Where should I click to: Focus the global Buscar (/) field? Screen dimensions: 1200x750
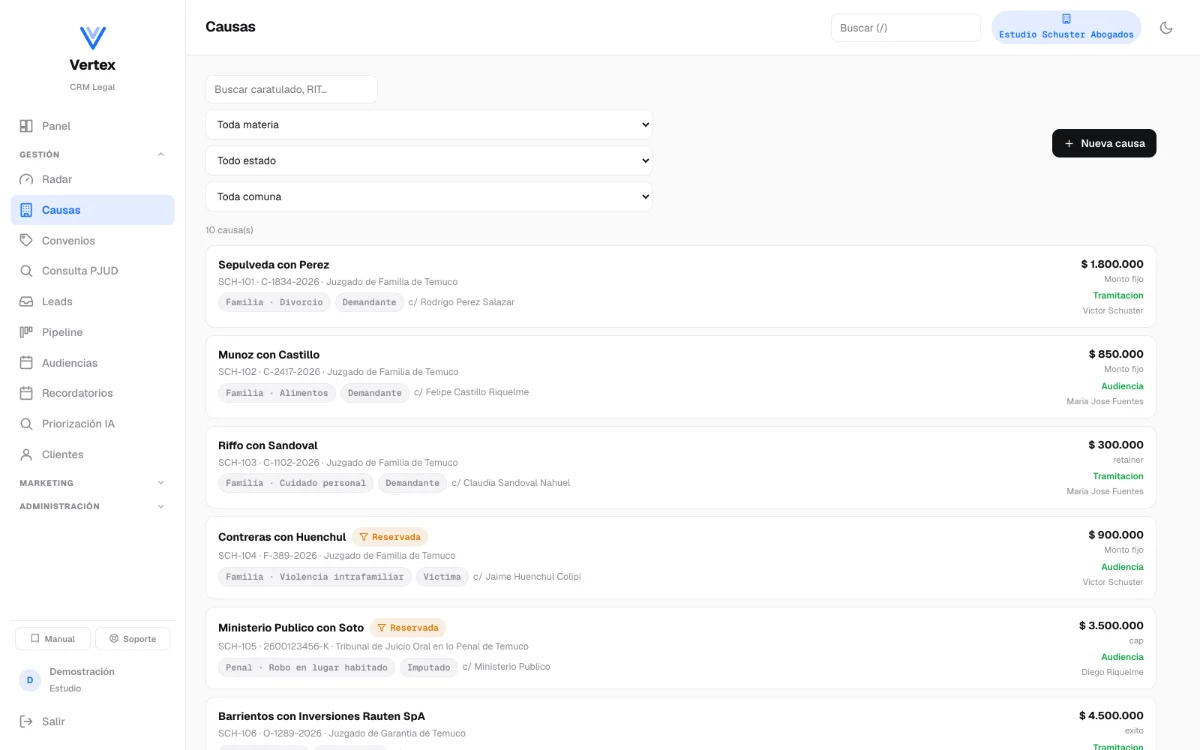click(906, 28)
